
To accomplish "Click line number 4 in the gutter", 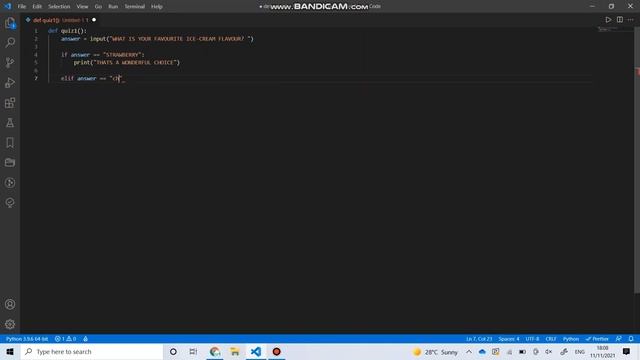I will click(x=36, y=55).
